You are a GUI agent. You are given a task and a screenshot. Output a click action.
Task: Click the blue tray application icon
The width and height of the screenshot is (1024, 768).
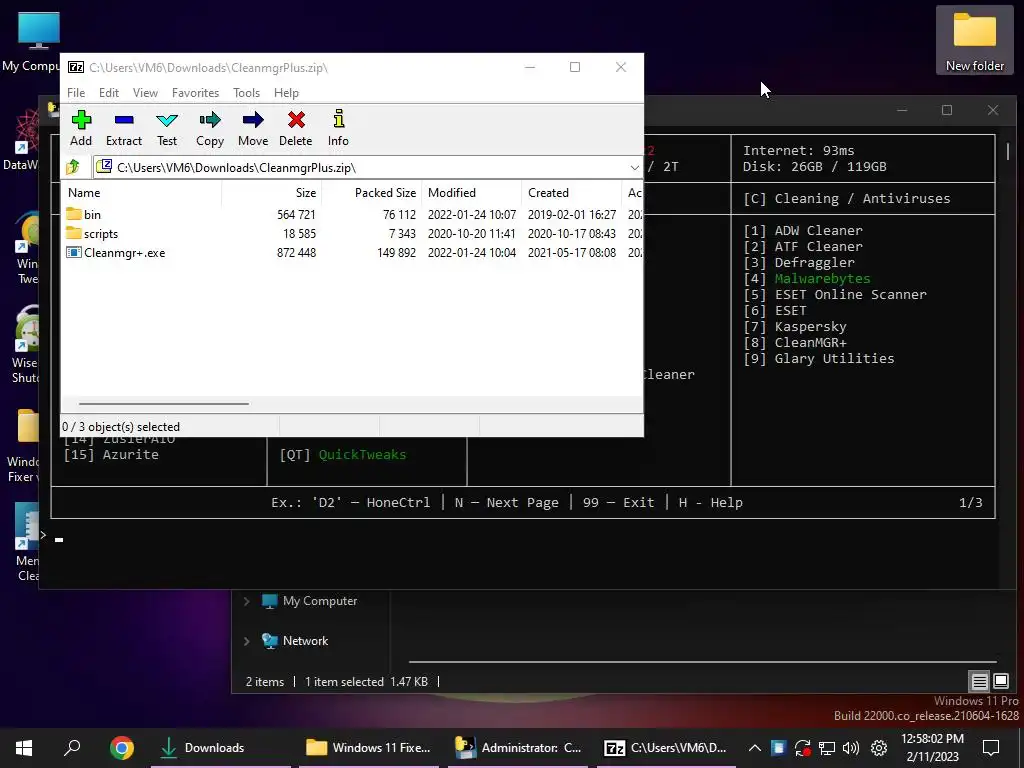(778, 748)
